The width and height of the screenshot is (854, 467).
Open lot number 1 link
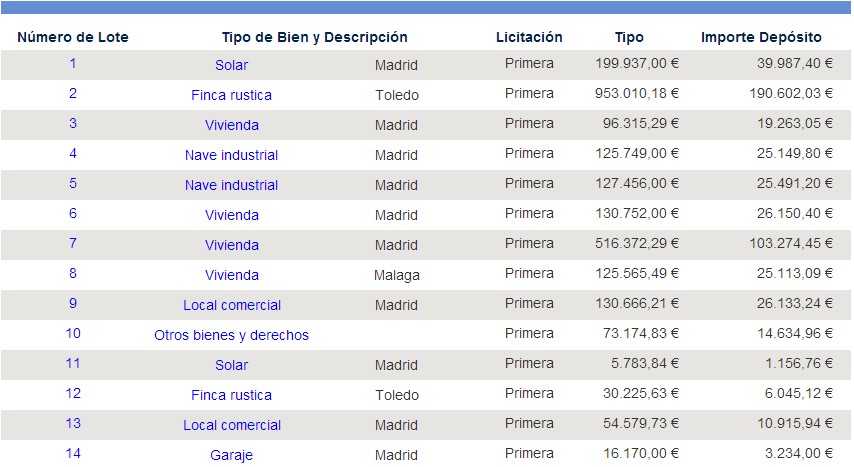click(x=73, y=64)
